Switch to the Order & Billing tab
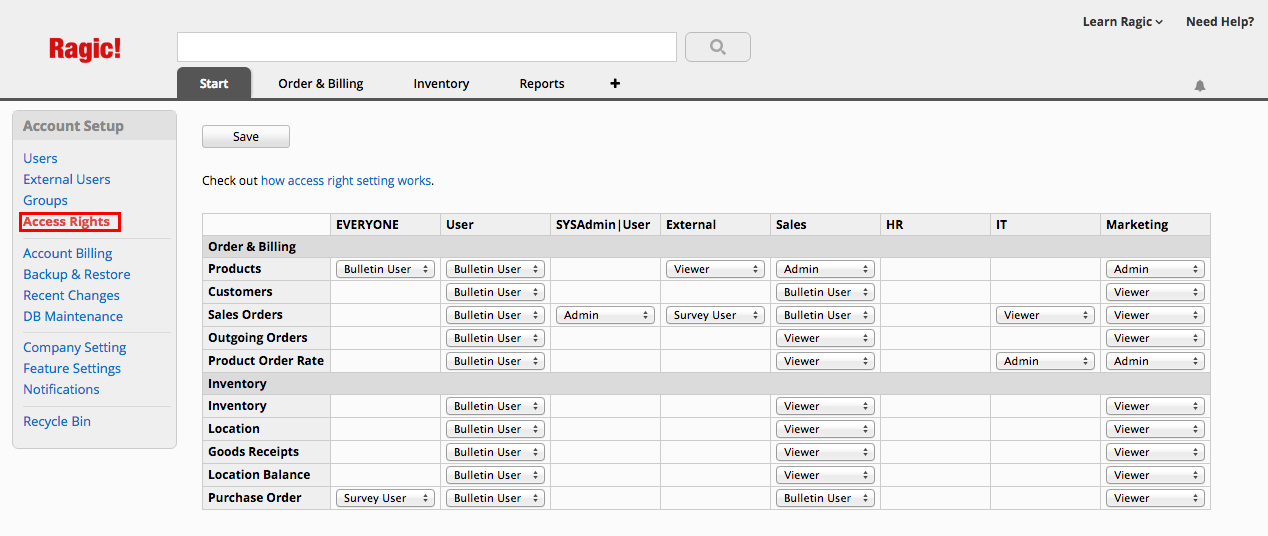This screenshot has width=1268, height=536. pos(320,84)
